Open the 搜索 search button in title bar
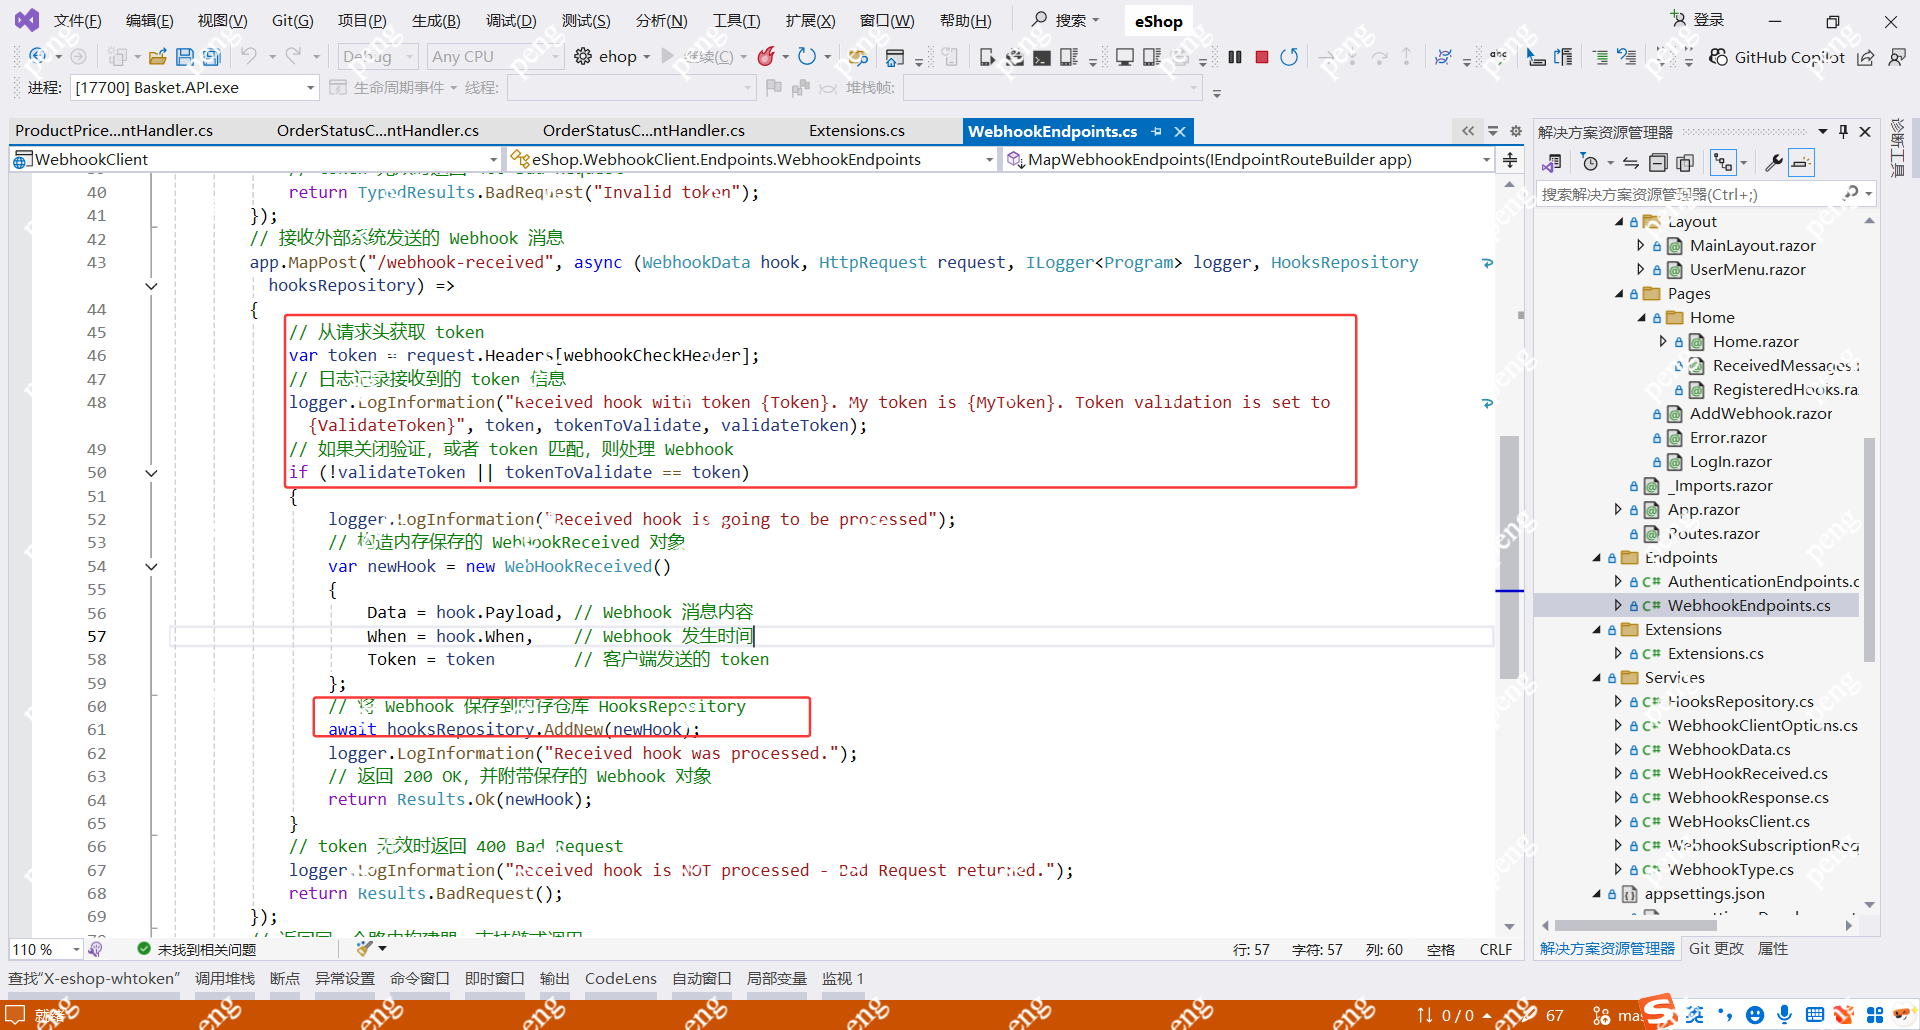1920x1030 pixels. (1065, 20)
